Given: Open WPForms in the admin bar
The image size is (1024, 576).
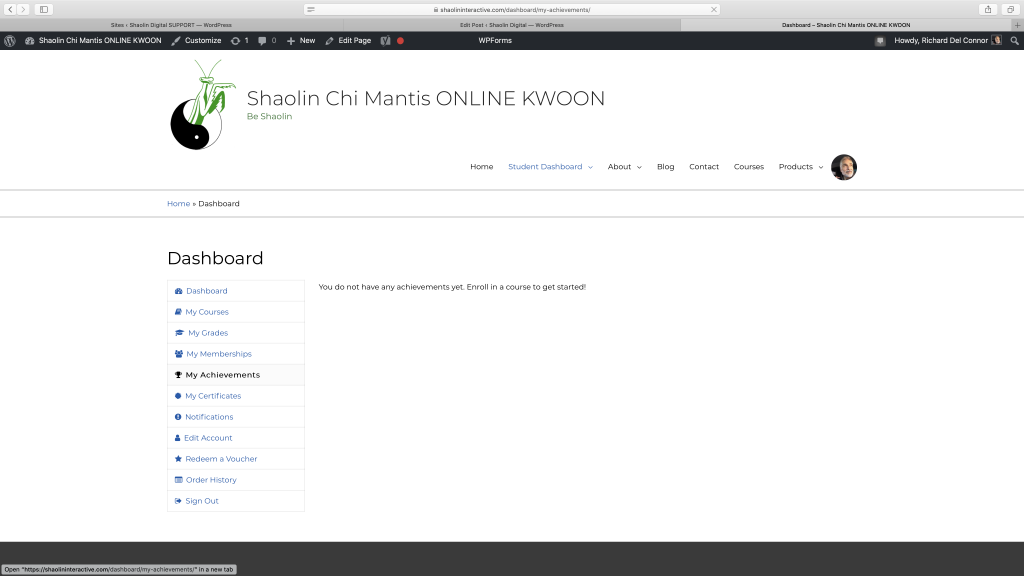Looking at the screenshot, I should tap(495, 40).
